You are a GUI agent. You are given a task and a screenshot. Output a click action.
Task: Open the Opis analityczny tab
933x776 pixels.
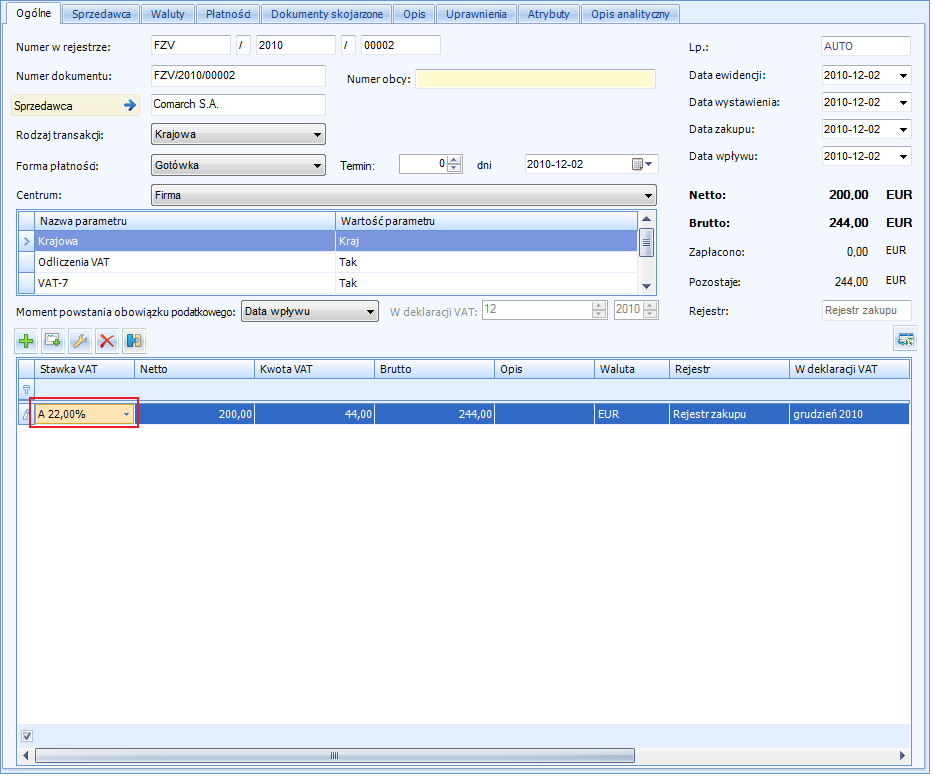tap(630, 14)
